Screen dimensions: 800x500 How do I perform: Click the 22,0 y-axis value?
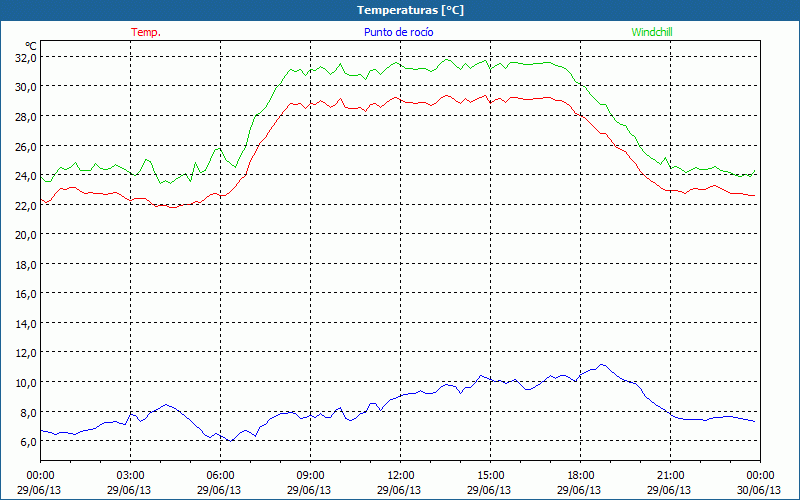pyautogui.click(x=26, y=206)
